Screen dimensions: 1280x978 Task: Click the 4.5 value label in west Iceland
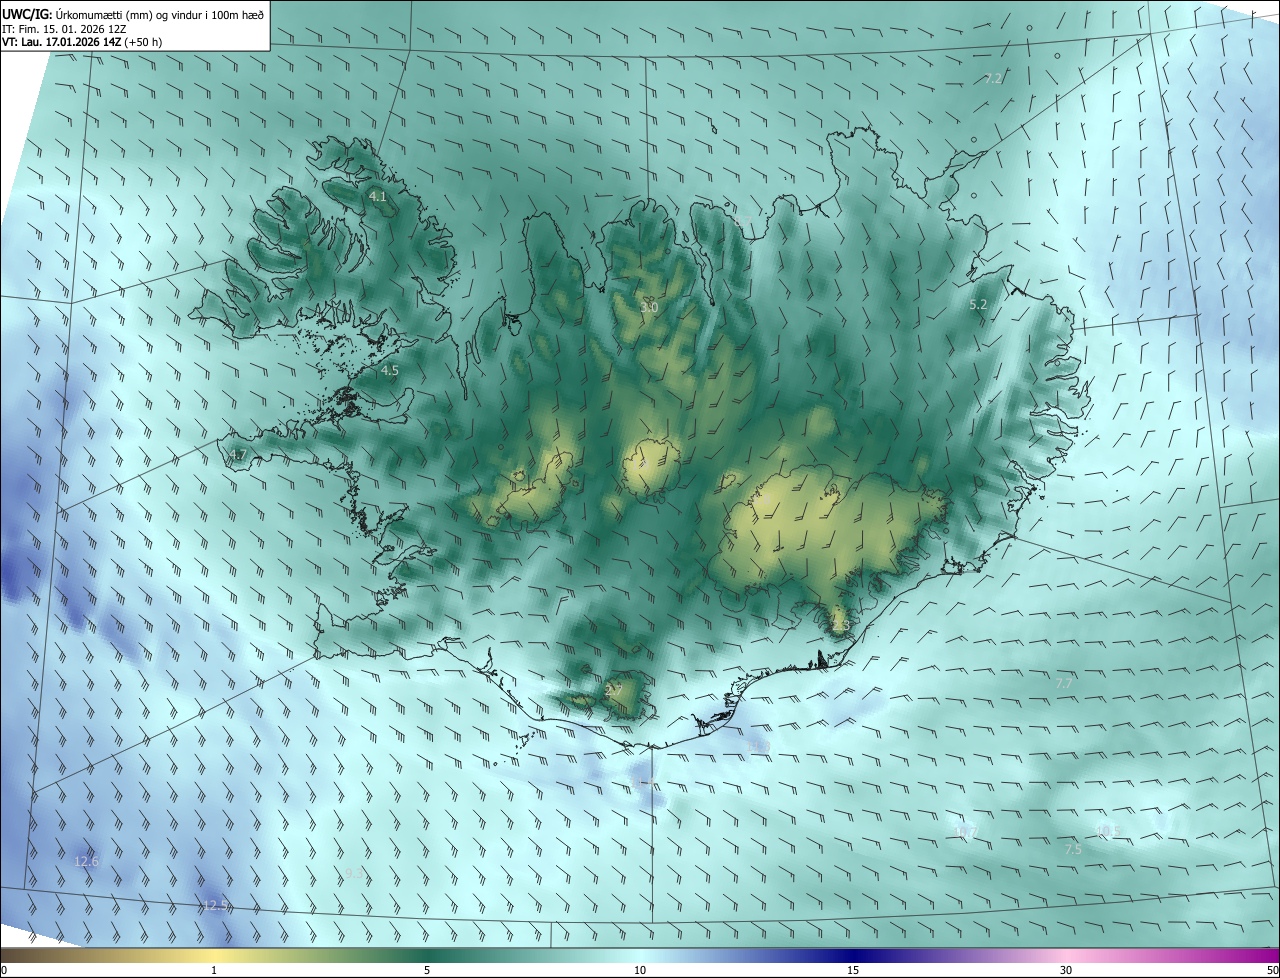coord(390,370)
